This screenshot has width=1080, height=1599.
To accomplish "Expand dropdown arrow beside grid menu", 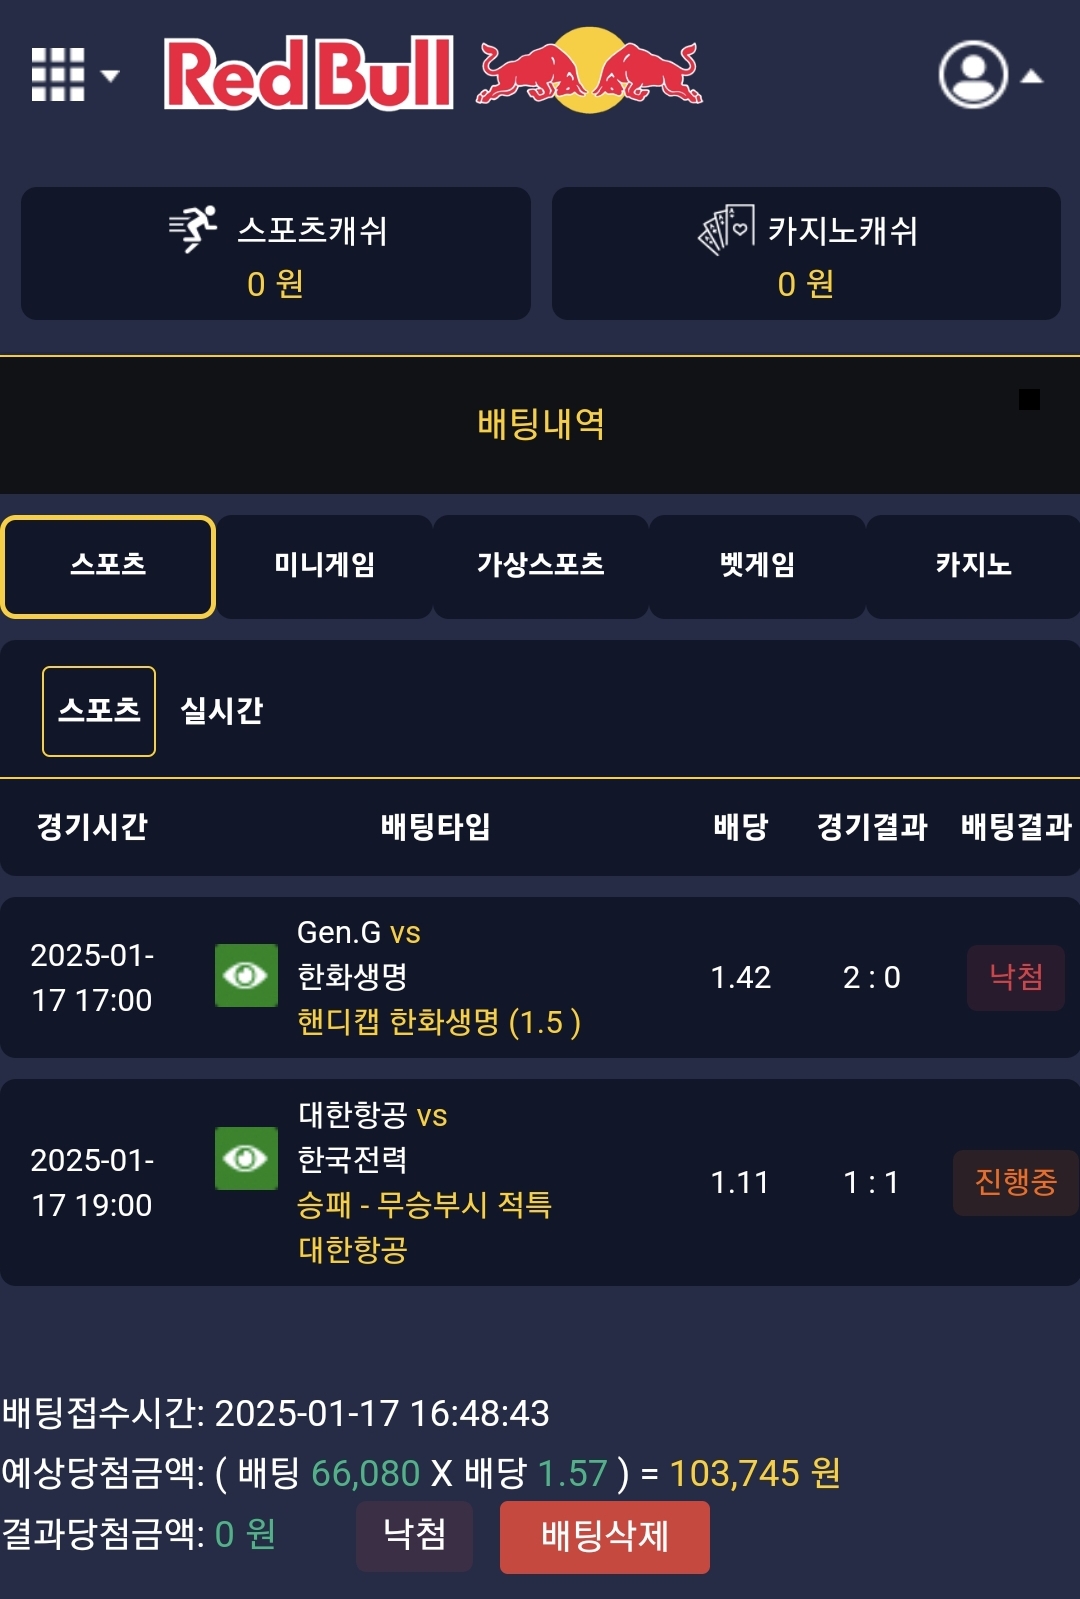I will pos(110,76).
